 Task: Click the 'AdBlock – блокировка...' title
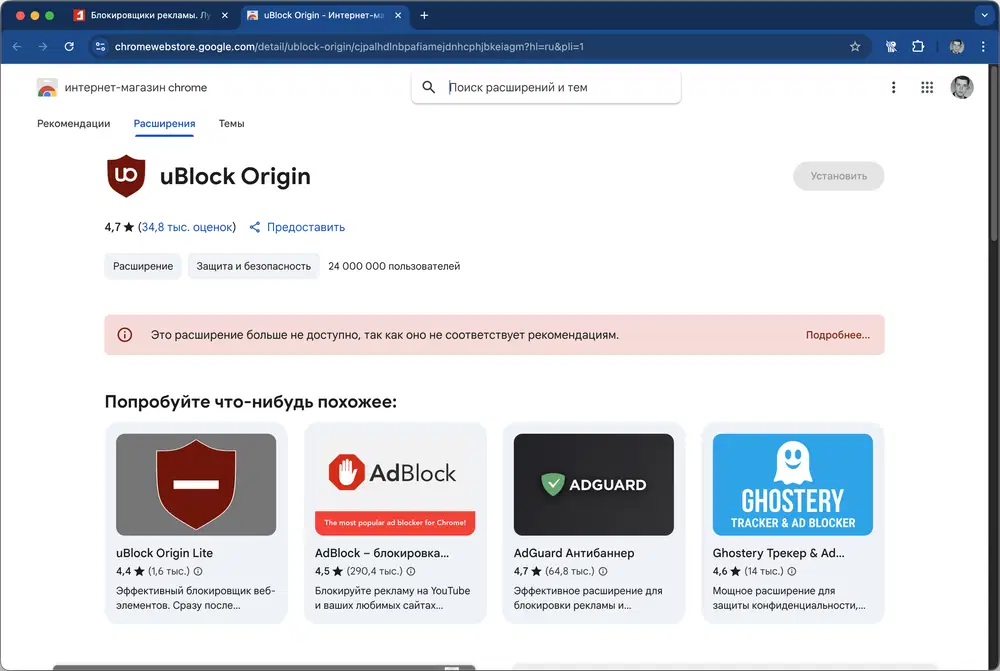[x=382, y=553]
